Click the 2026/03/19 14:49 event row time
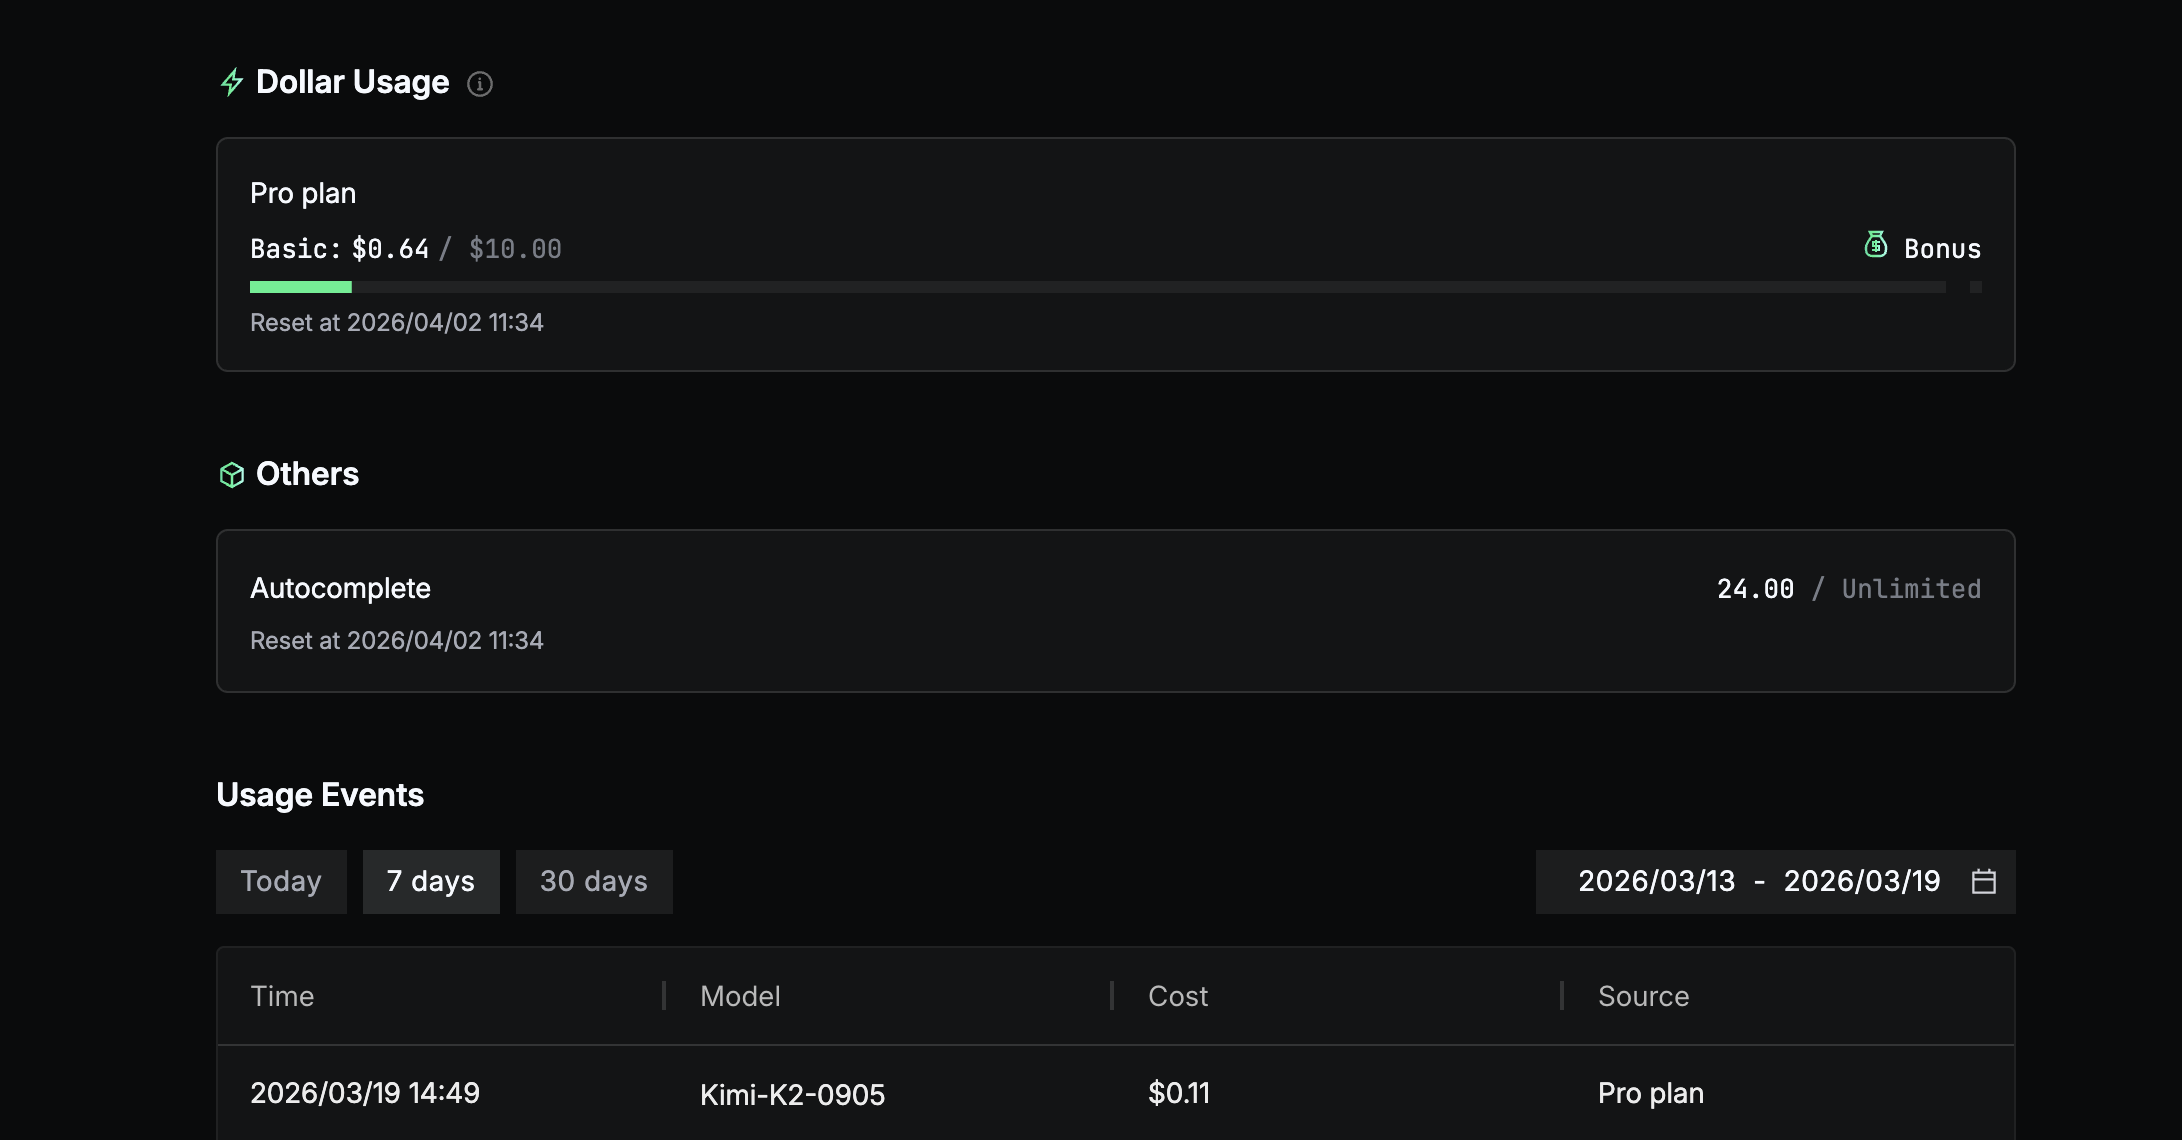This screenshot has height=1140, width=2182. 365,1093
